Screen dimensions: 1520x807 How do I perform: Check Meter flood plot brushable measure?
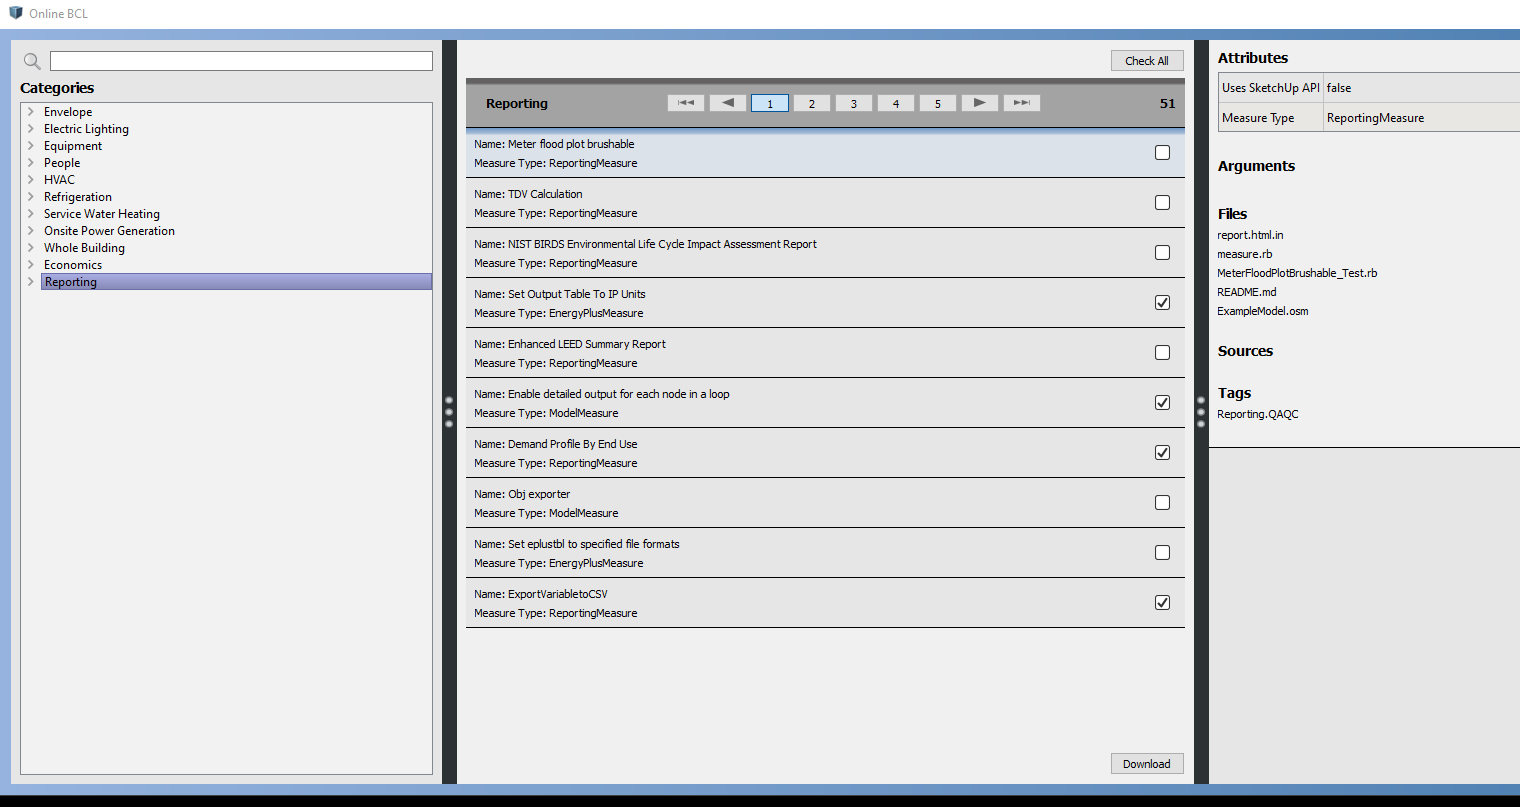(x=1162, y=153)
